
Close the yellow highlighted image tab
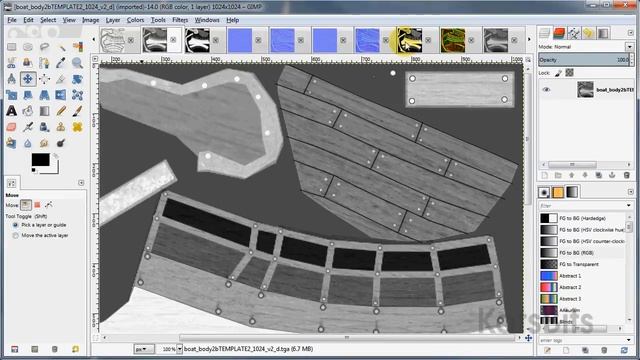tap(428, 40)
